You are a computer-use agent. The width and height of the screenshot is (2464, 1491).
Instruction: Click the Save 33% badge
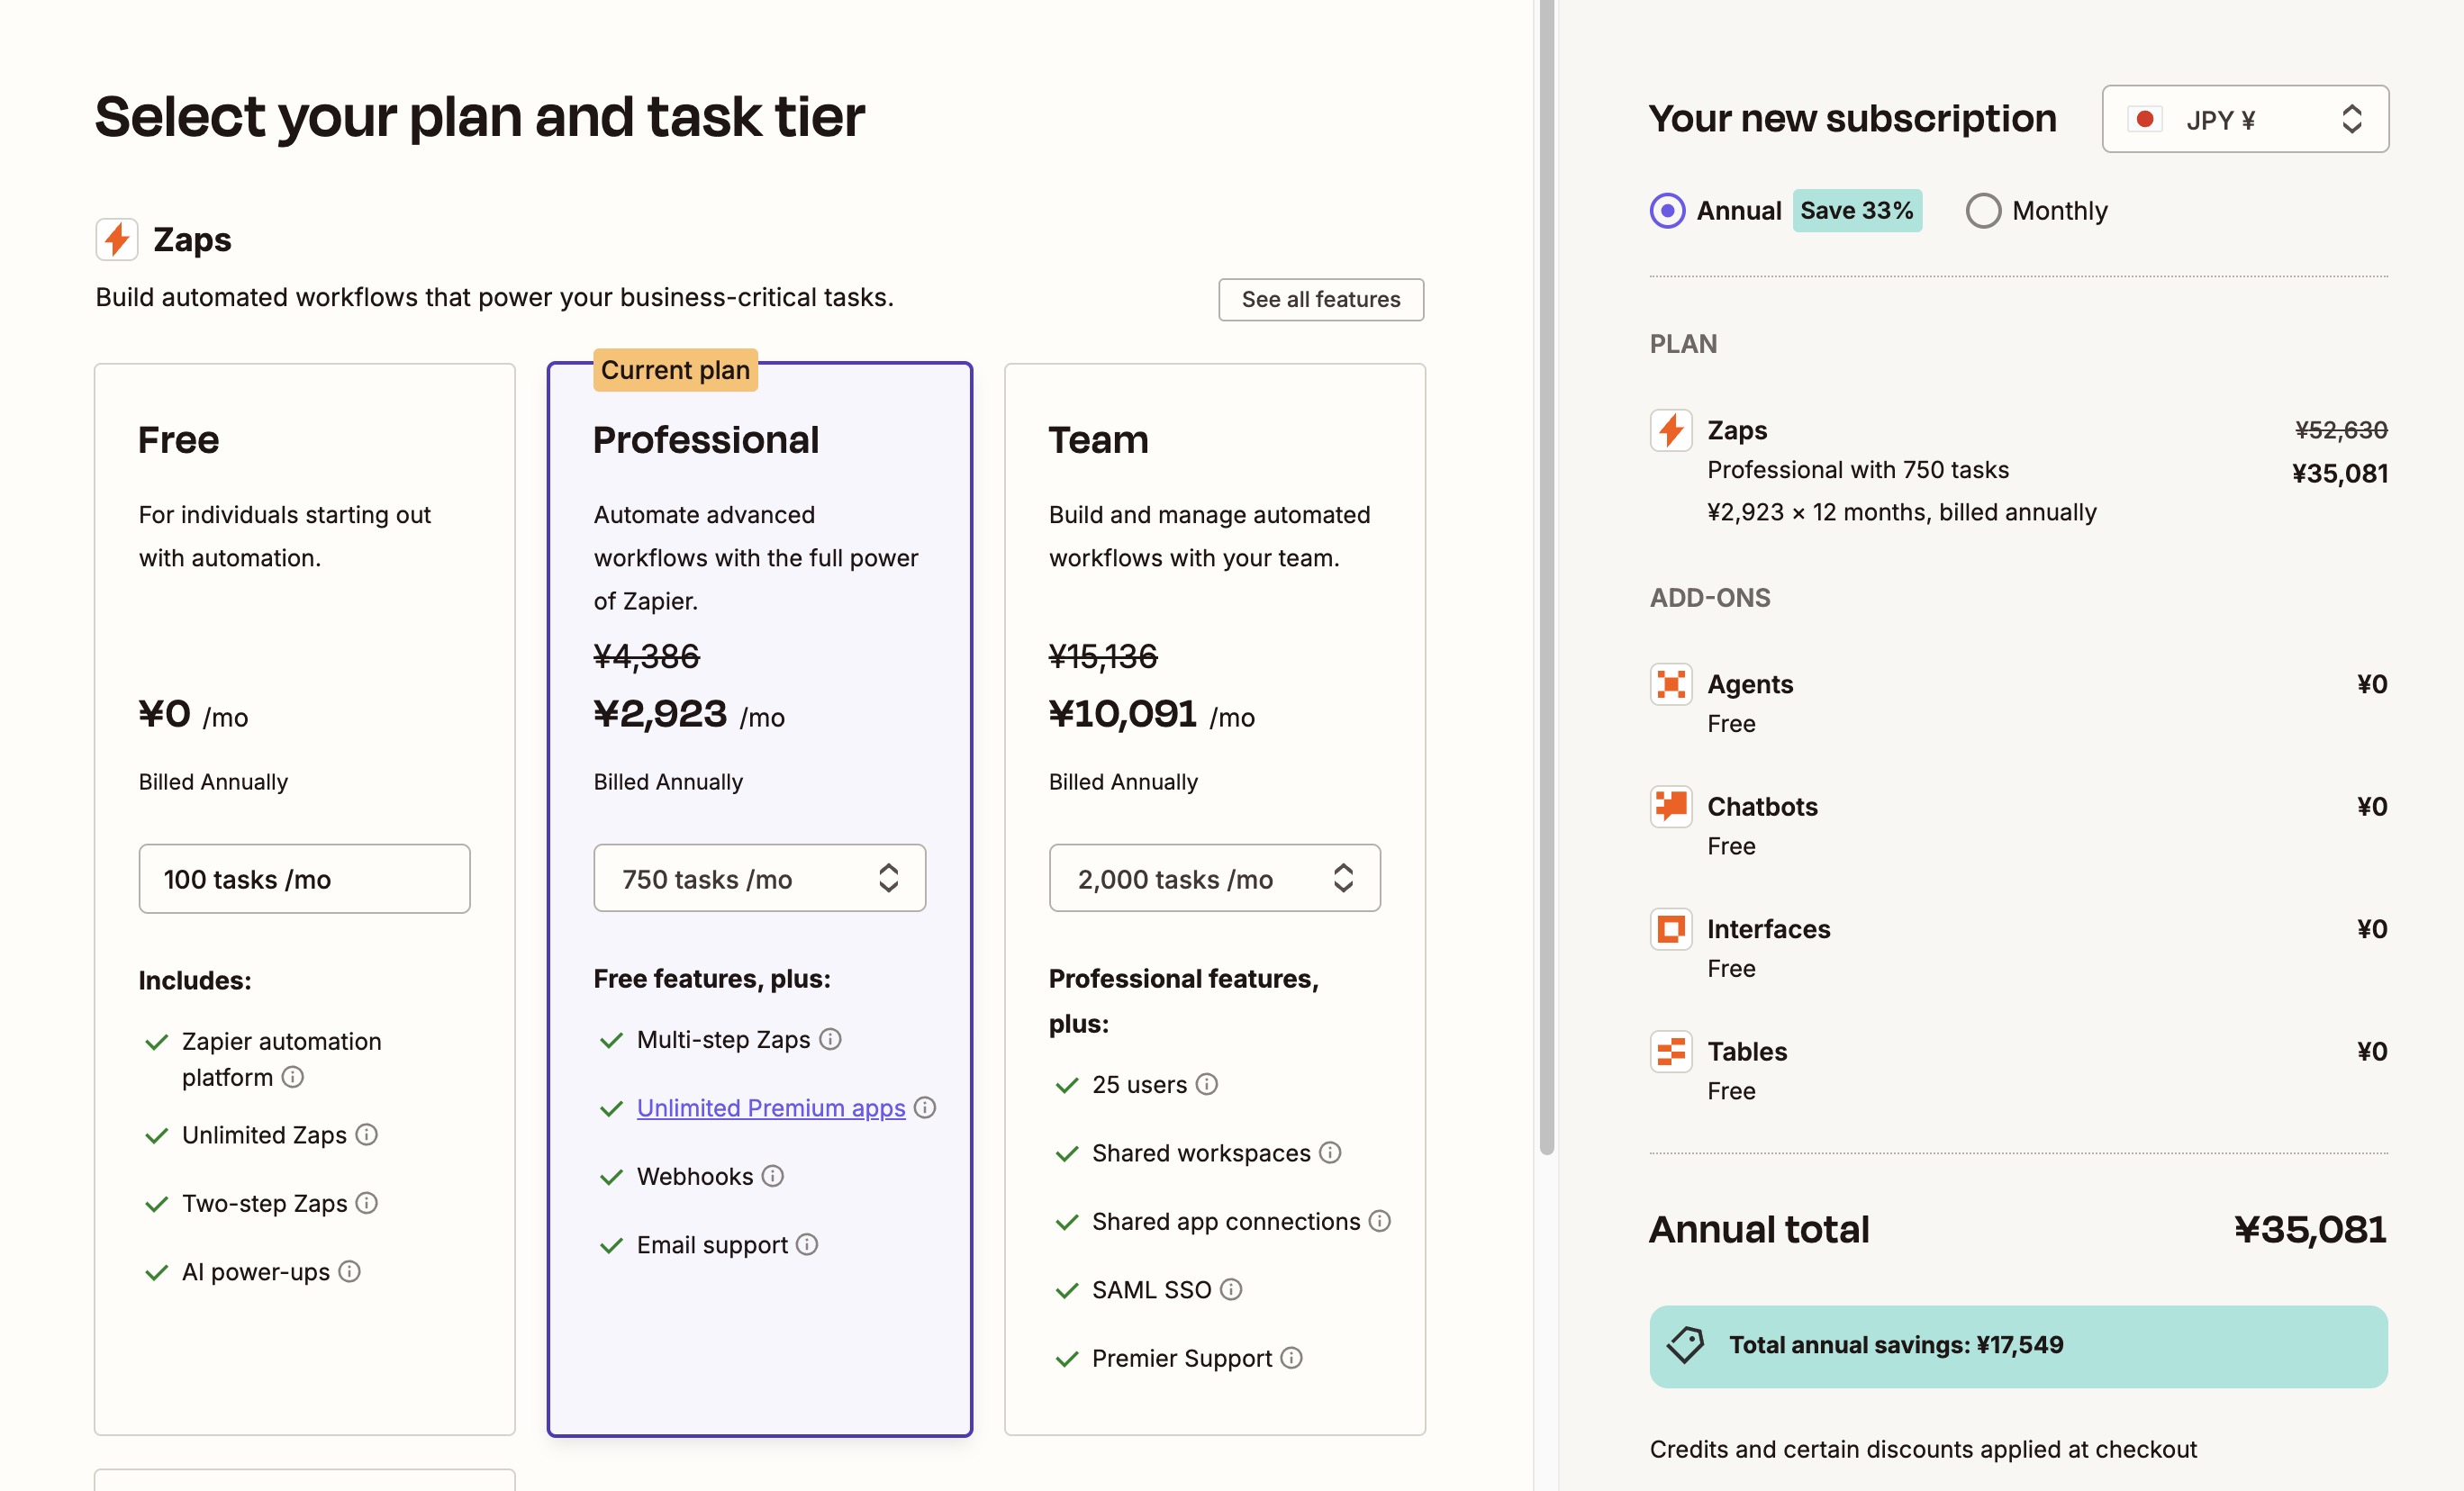point(1857,211)
